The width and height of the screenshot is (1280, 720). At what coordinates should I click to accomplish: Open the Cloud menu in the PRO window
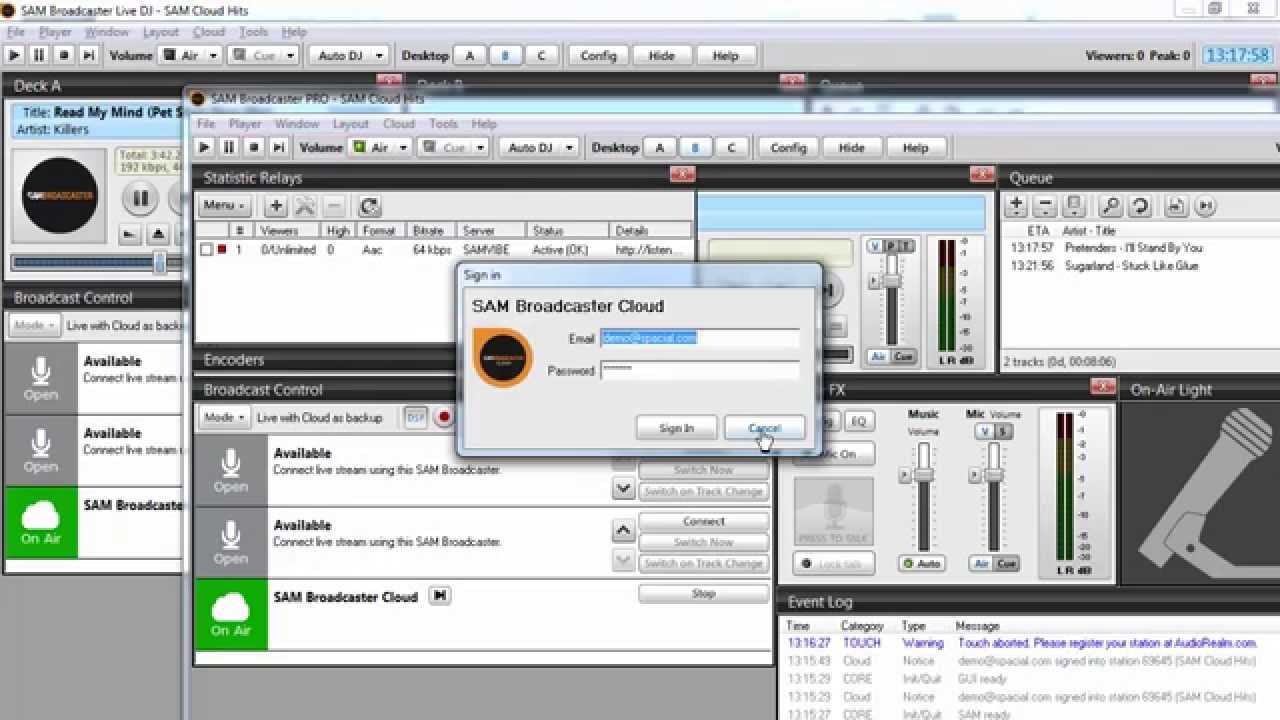(398, 124)
